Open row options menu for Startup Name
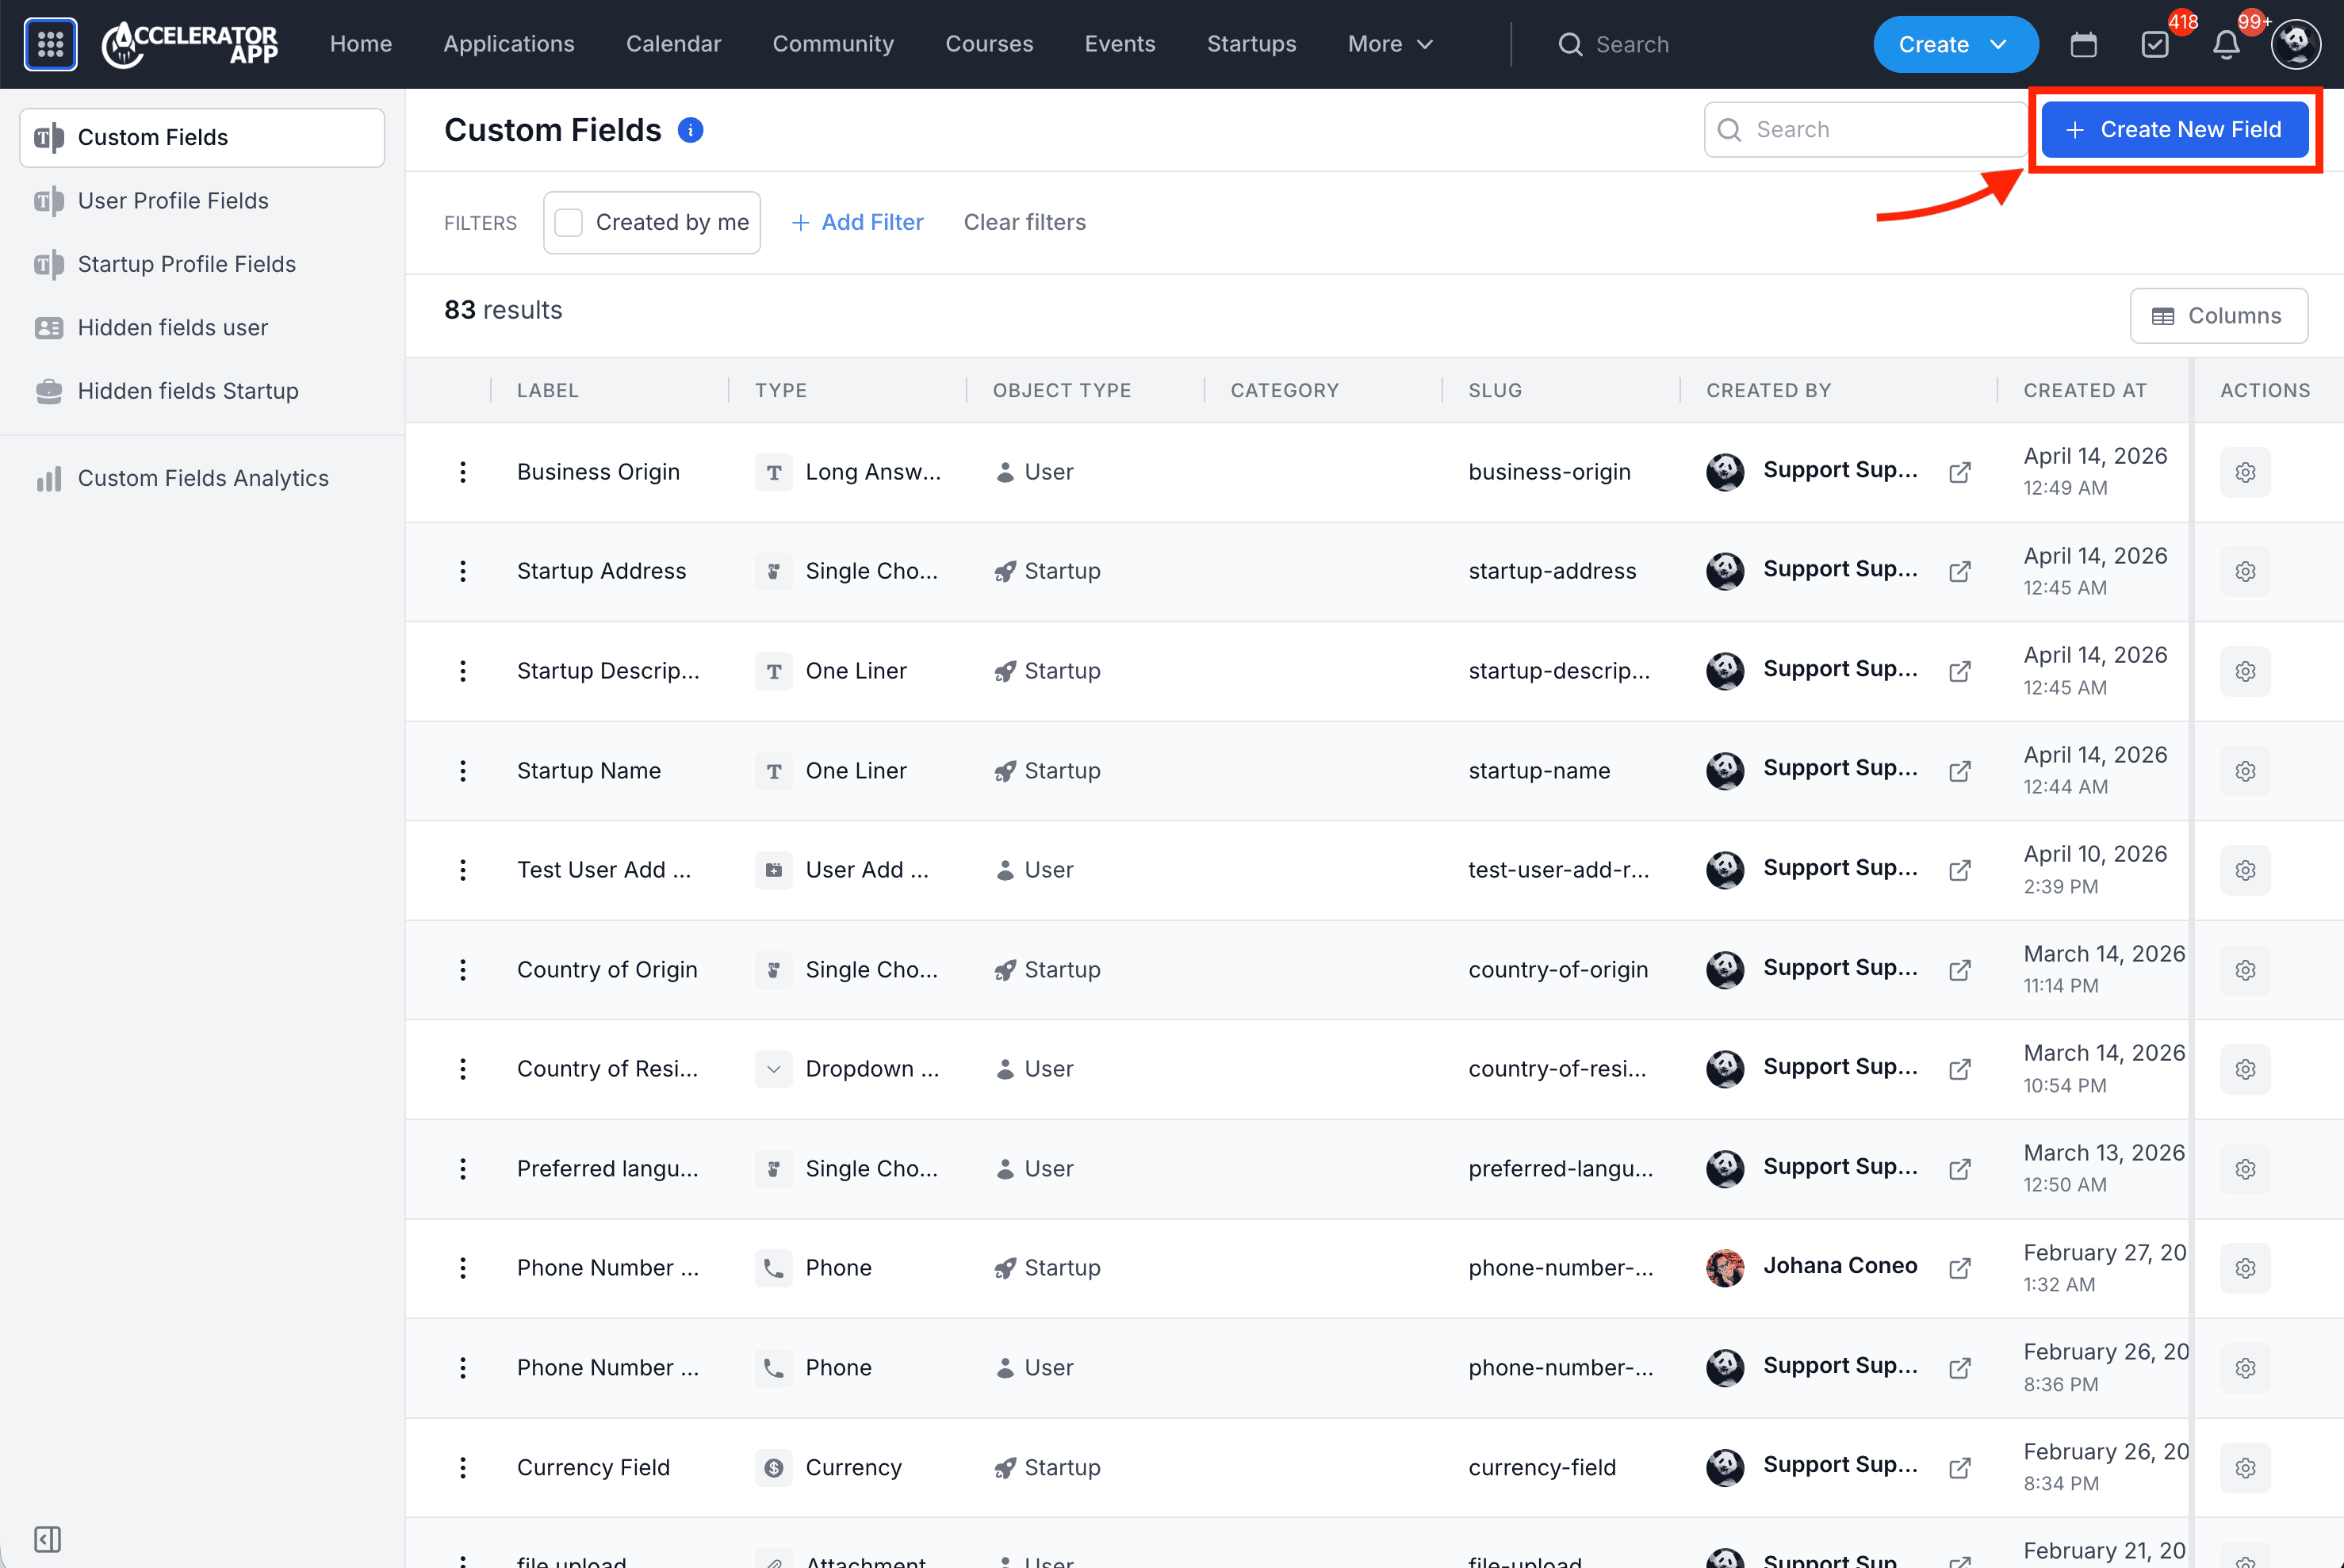The width and height of the screenshot is (2344, 1568). pyautogui.click(x=462, y=771)
